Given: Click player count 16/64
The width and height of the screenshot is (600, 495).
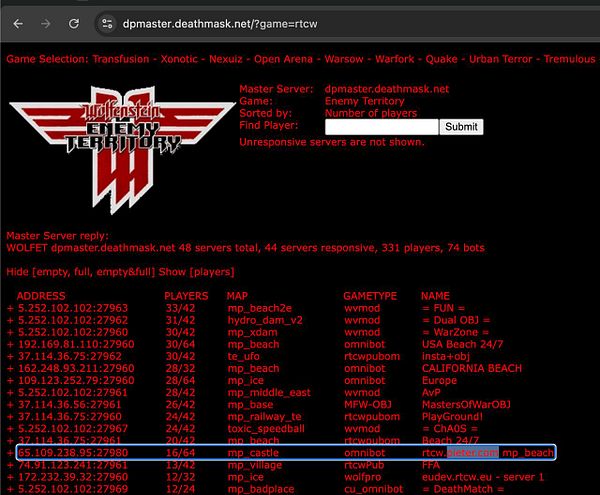Looking at the screenshot, I should point(180,453).
